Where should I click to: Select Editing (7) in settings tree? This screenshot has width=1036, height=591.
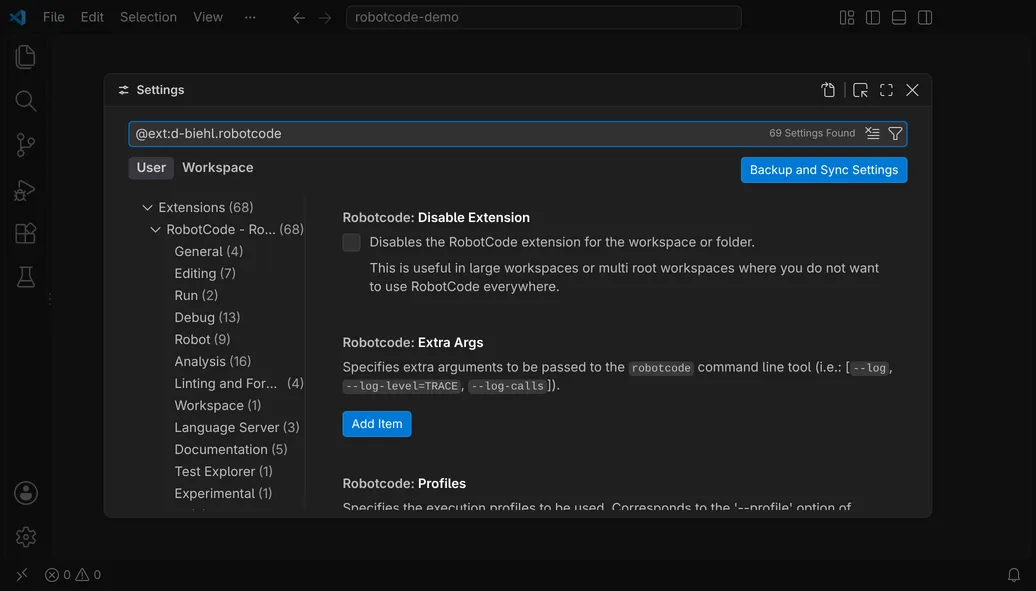pos(205,273)
